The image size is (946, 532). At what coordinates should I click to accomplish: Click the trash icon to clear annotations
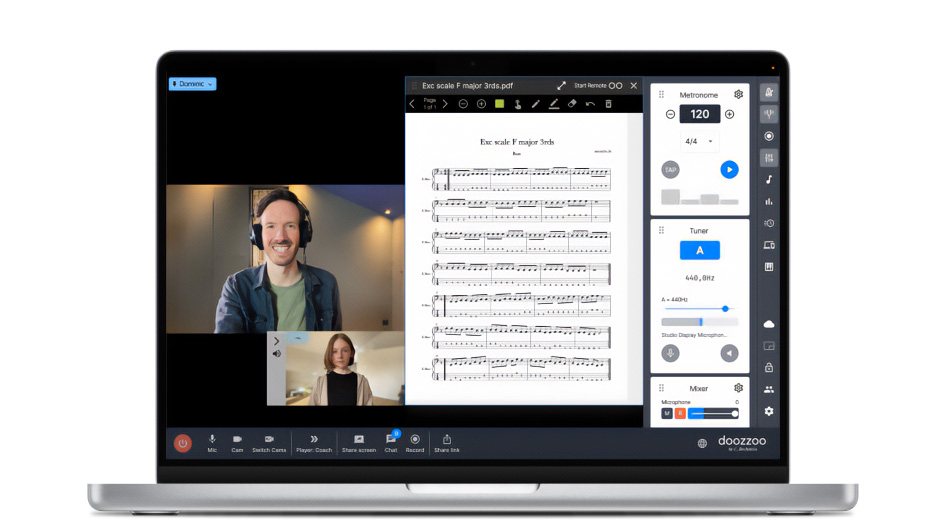(608, 104)
